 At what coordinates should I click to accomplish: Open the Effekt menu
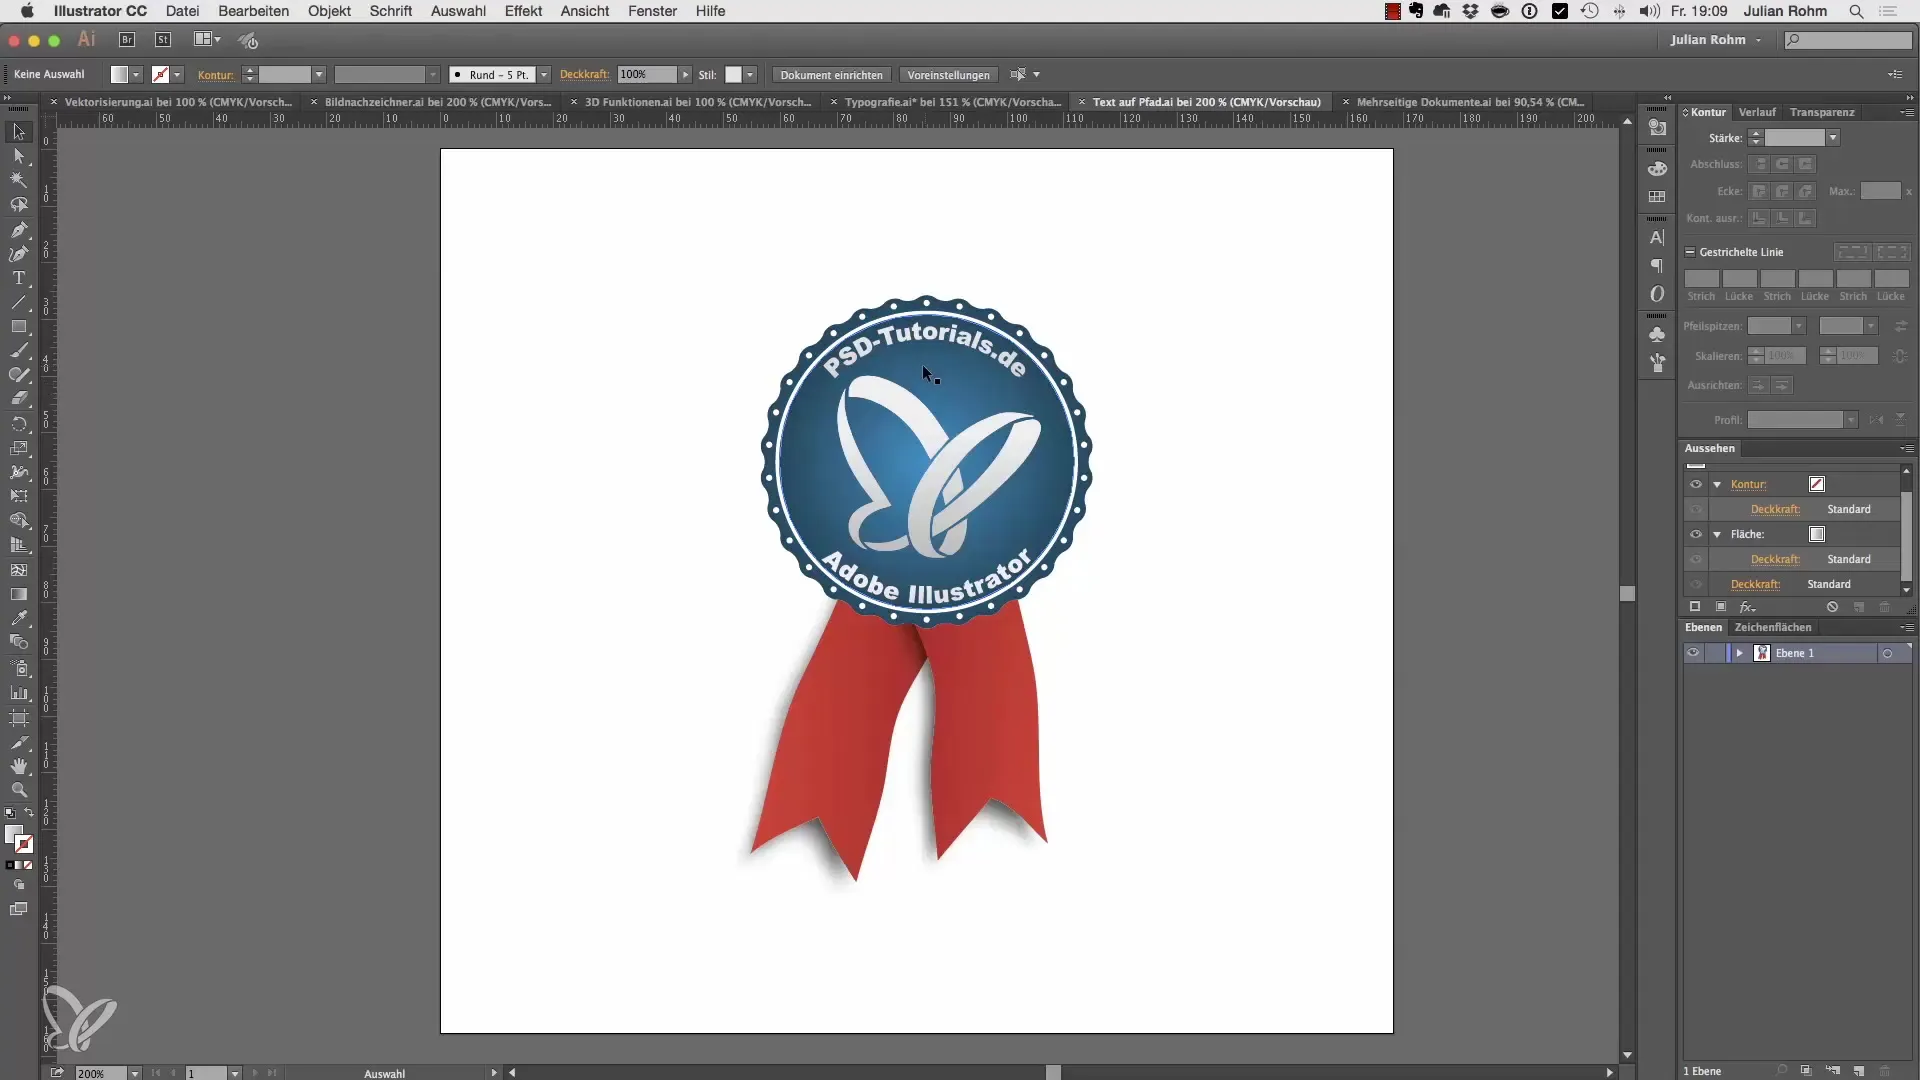tap(523, 11)
